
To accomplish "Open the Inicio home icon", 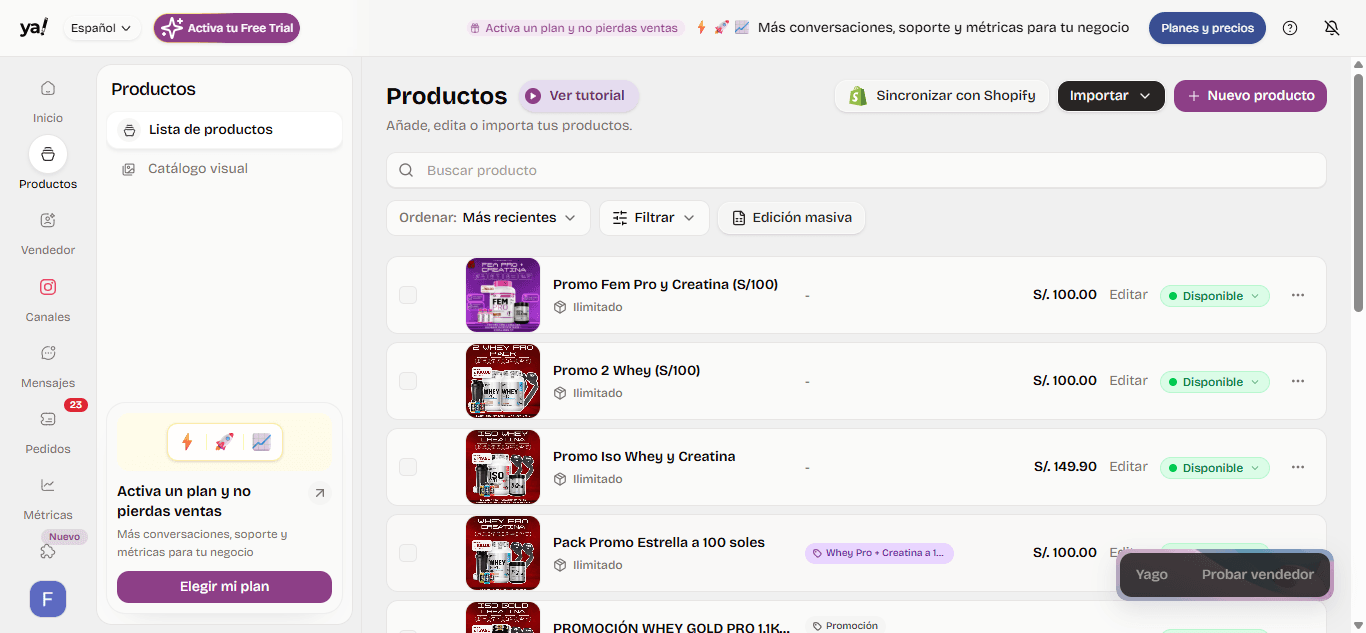I will click(48, 88).
